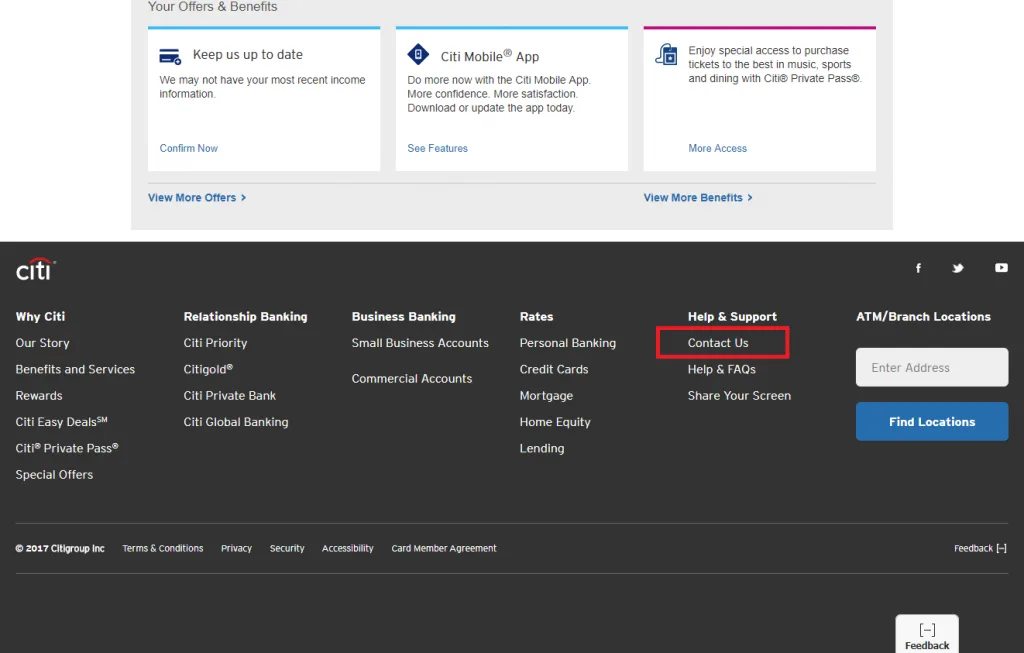Click Confirm Now link
Image resolution: width=1024 pixels, height=653 pixels.
click(189, 148)
